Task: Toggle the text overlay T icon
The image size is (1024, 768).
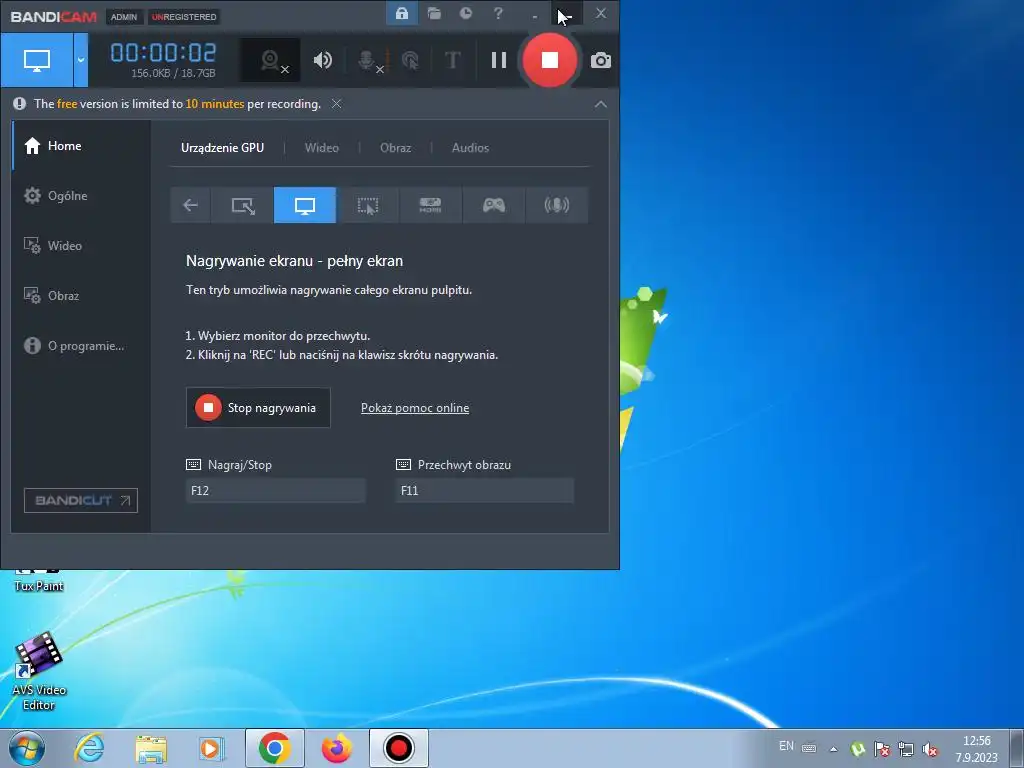Action: [452, 60]
